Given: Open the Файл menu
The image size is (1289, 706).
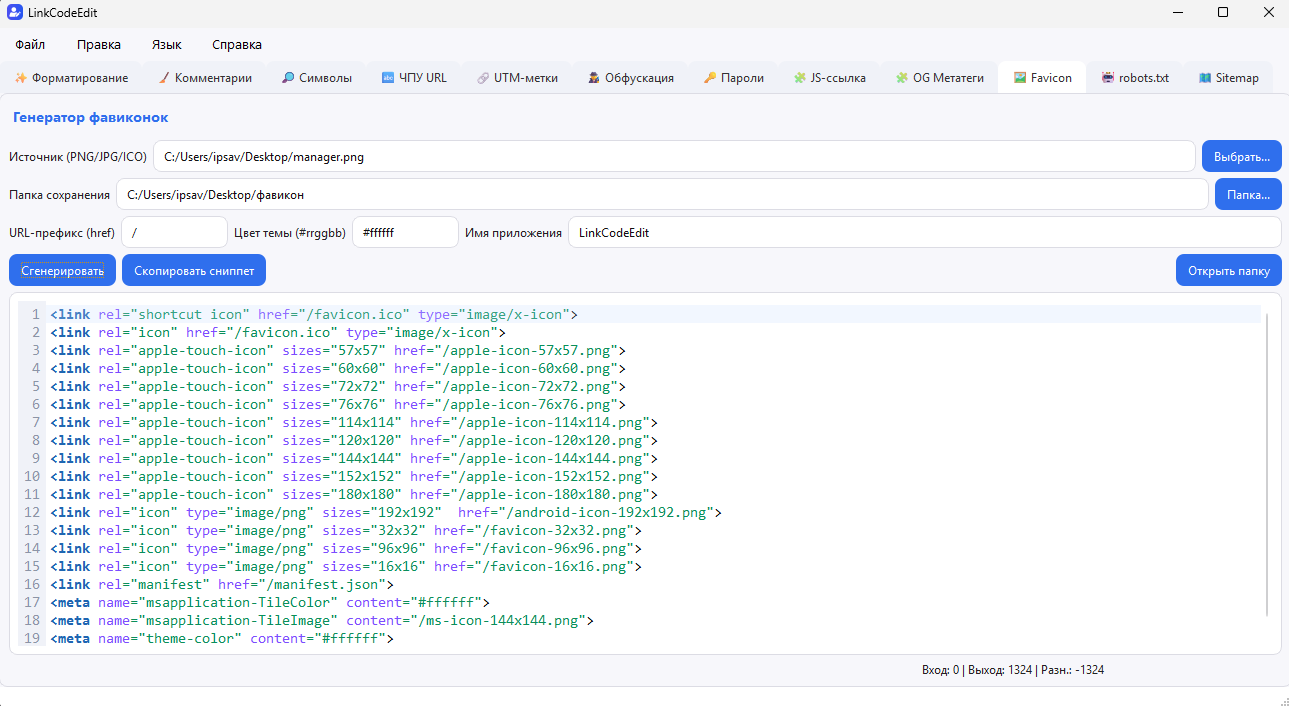Looking at the screenshot, I should 30,45.
